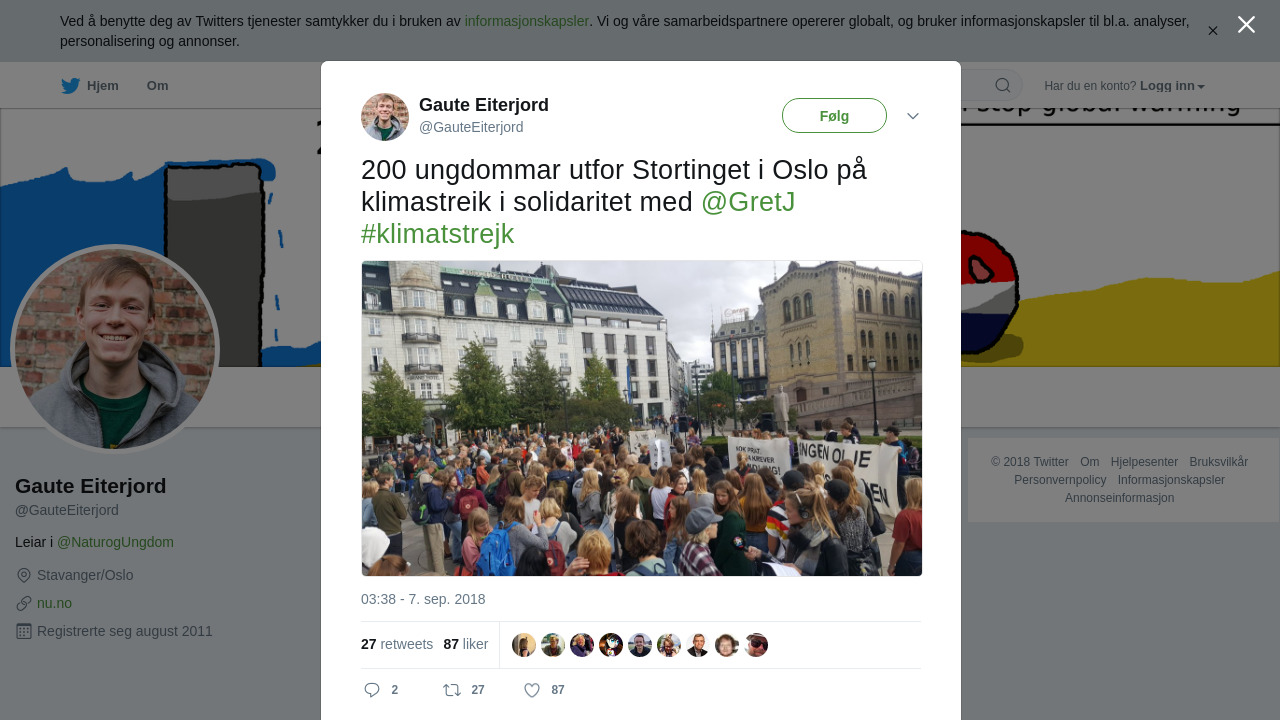
Task: Click the retweet arrows icon
Action: pyautogui.click(x=452, y=690)
